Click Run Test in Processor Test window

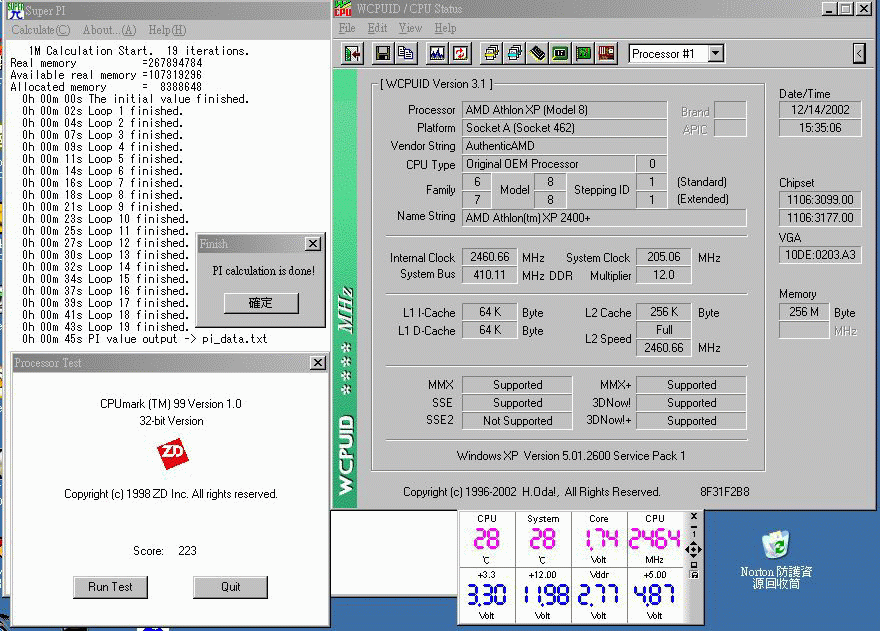(110, 587)
